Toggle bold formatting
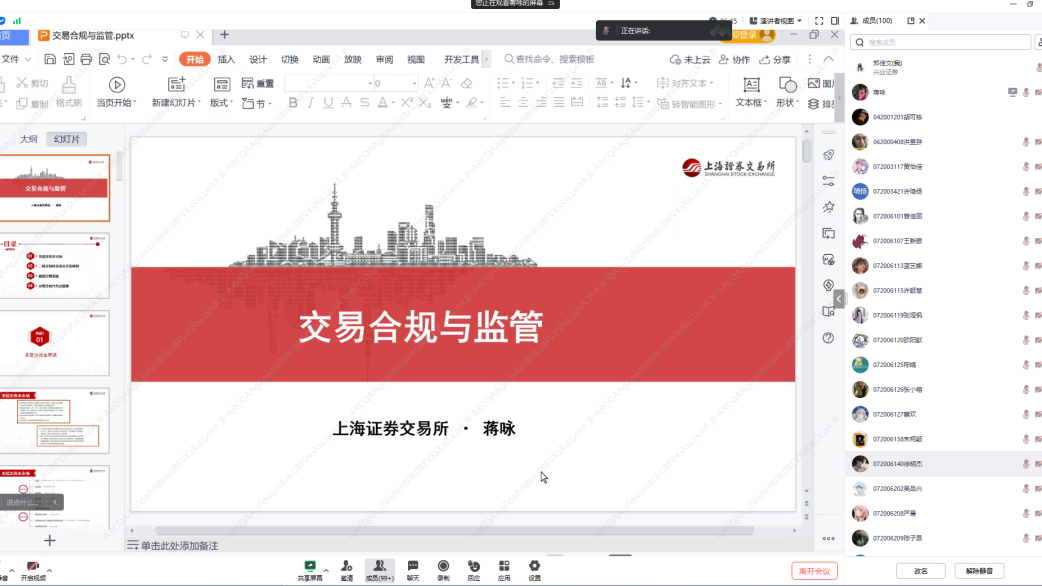 click(x=293, y=102)
